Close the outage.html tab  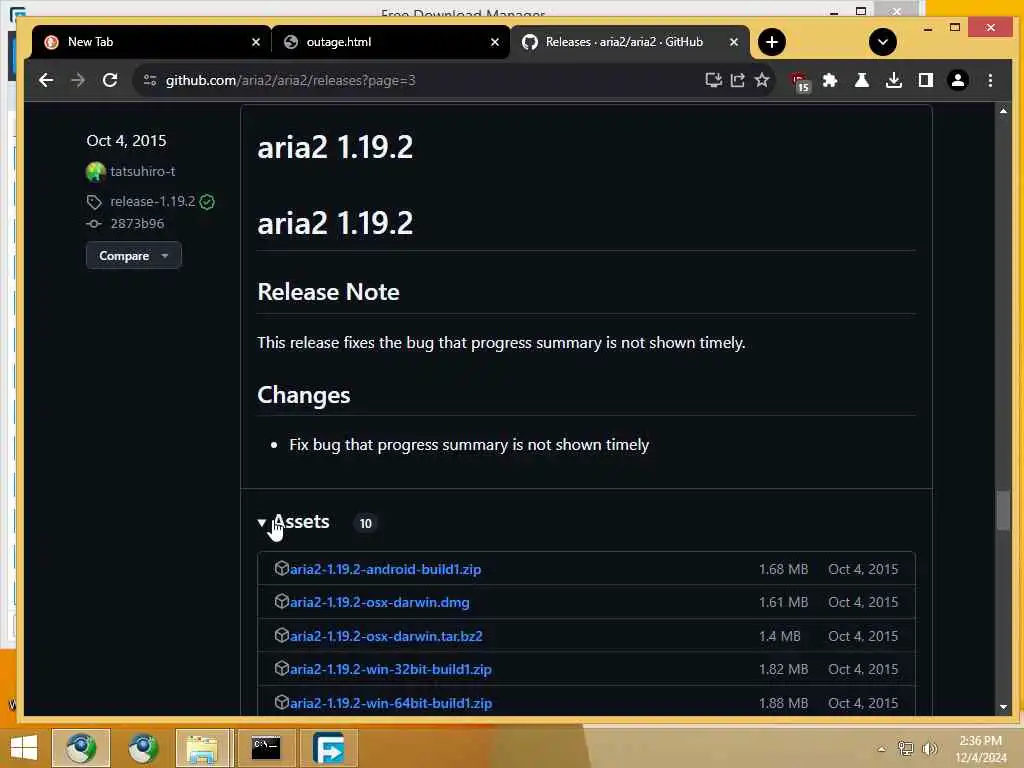[494, 42]
